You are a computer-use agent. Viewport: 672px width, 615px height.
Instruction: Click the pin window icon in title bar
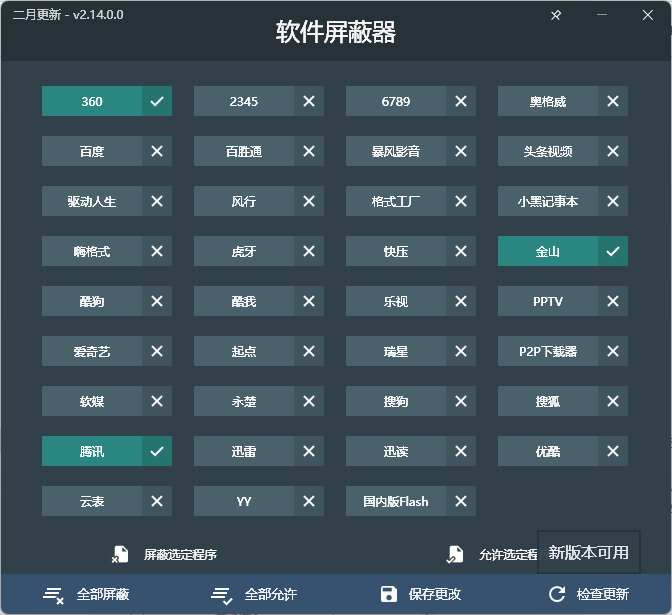pos(557,15)
